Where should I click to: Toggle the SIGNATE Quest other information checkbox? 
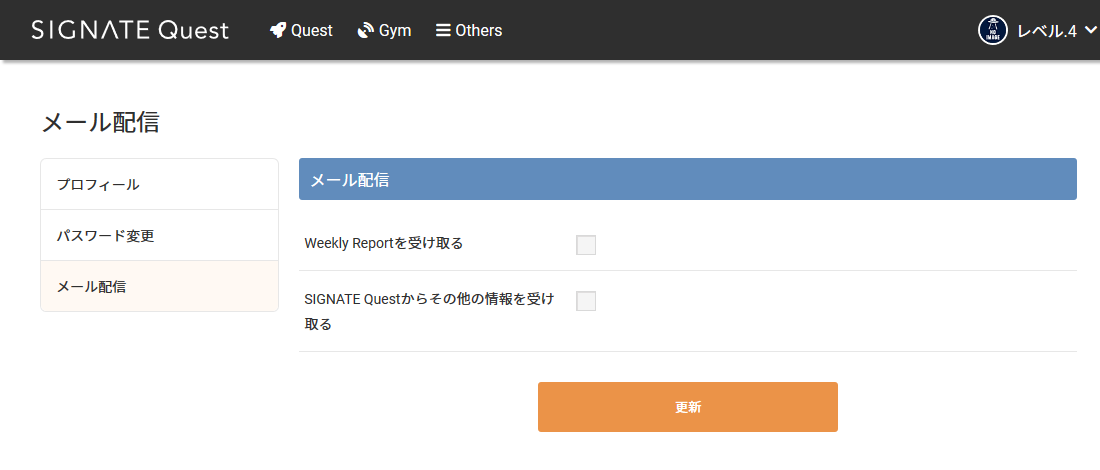point(586,301)
